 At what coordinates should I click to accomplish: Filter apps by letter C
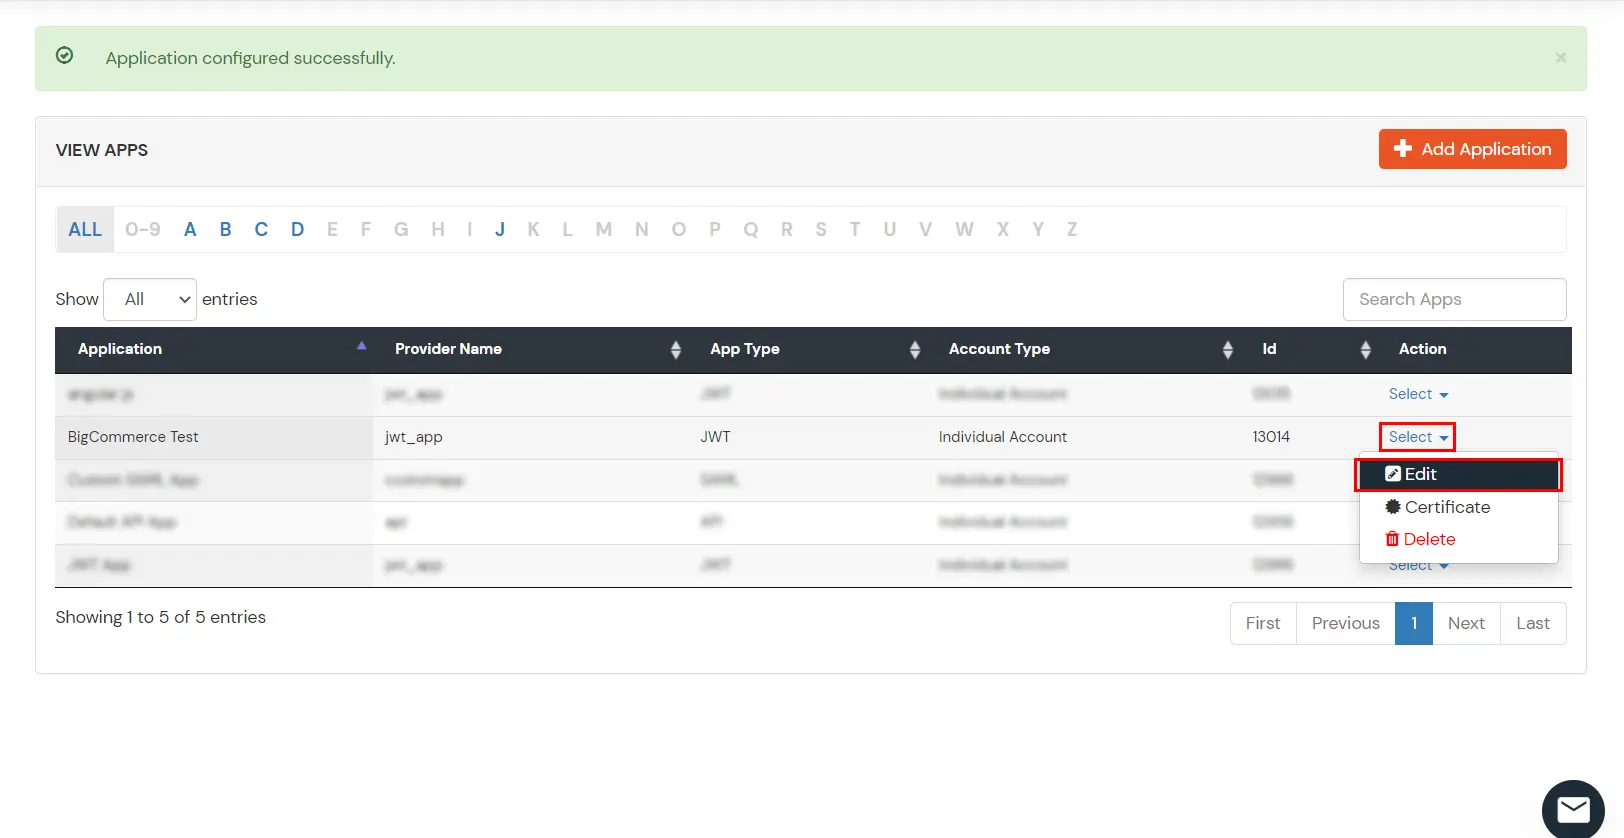coord(261,229)
